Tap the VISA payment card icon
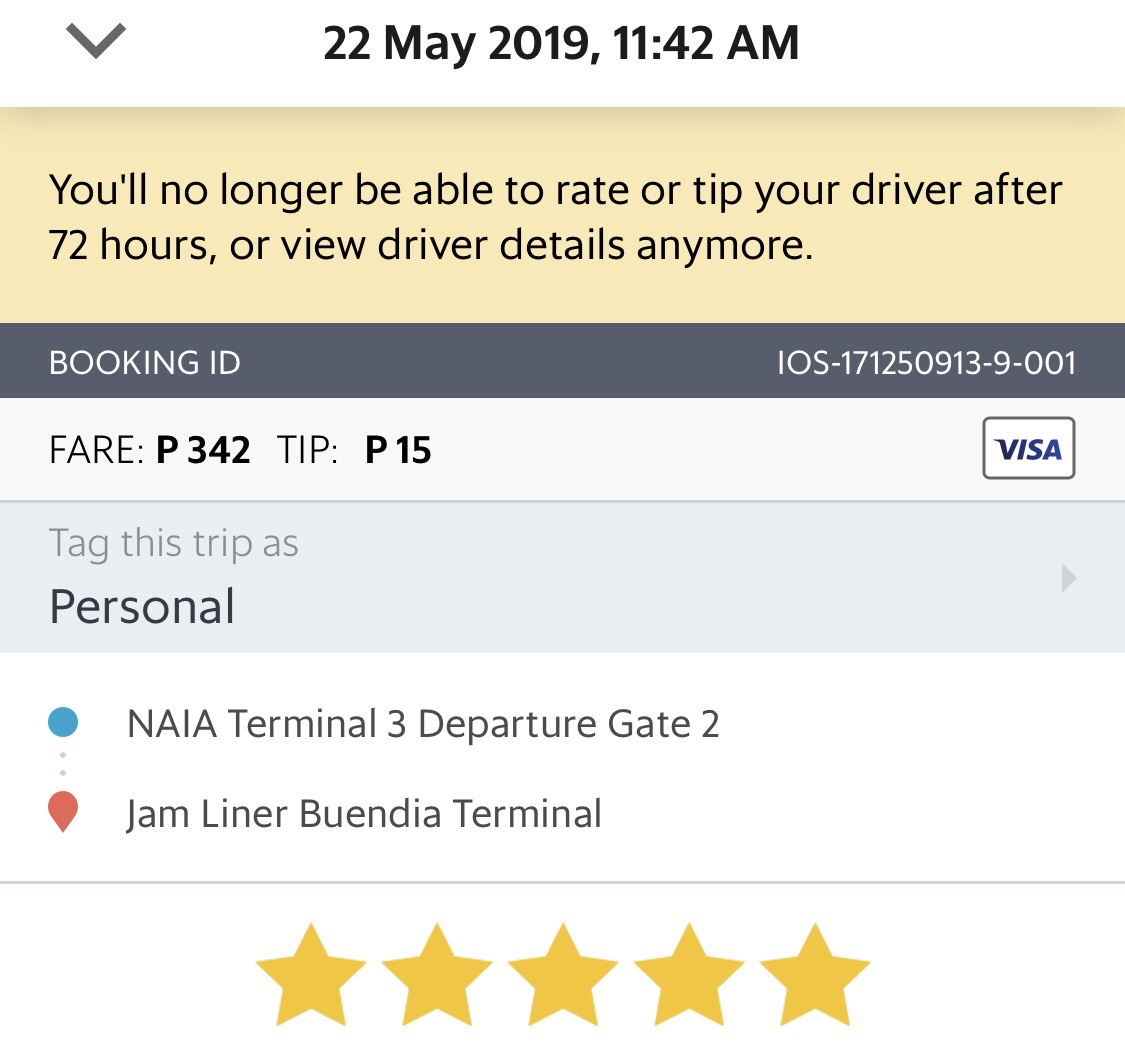Image resolution: width=1125 pixels, height=1063 pixels. 1028,448
